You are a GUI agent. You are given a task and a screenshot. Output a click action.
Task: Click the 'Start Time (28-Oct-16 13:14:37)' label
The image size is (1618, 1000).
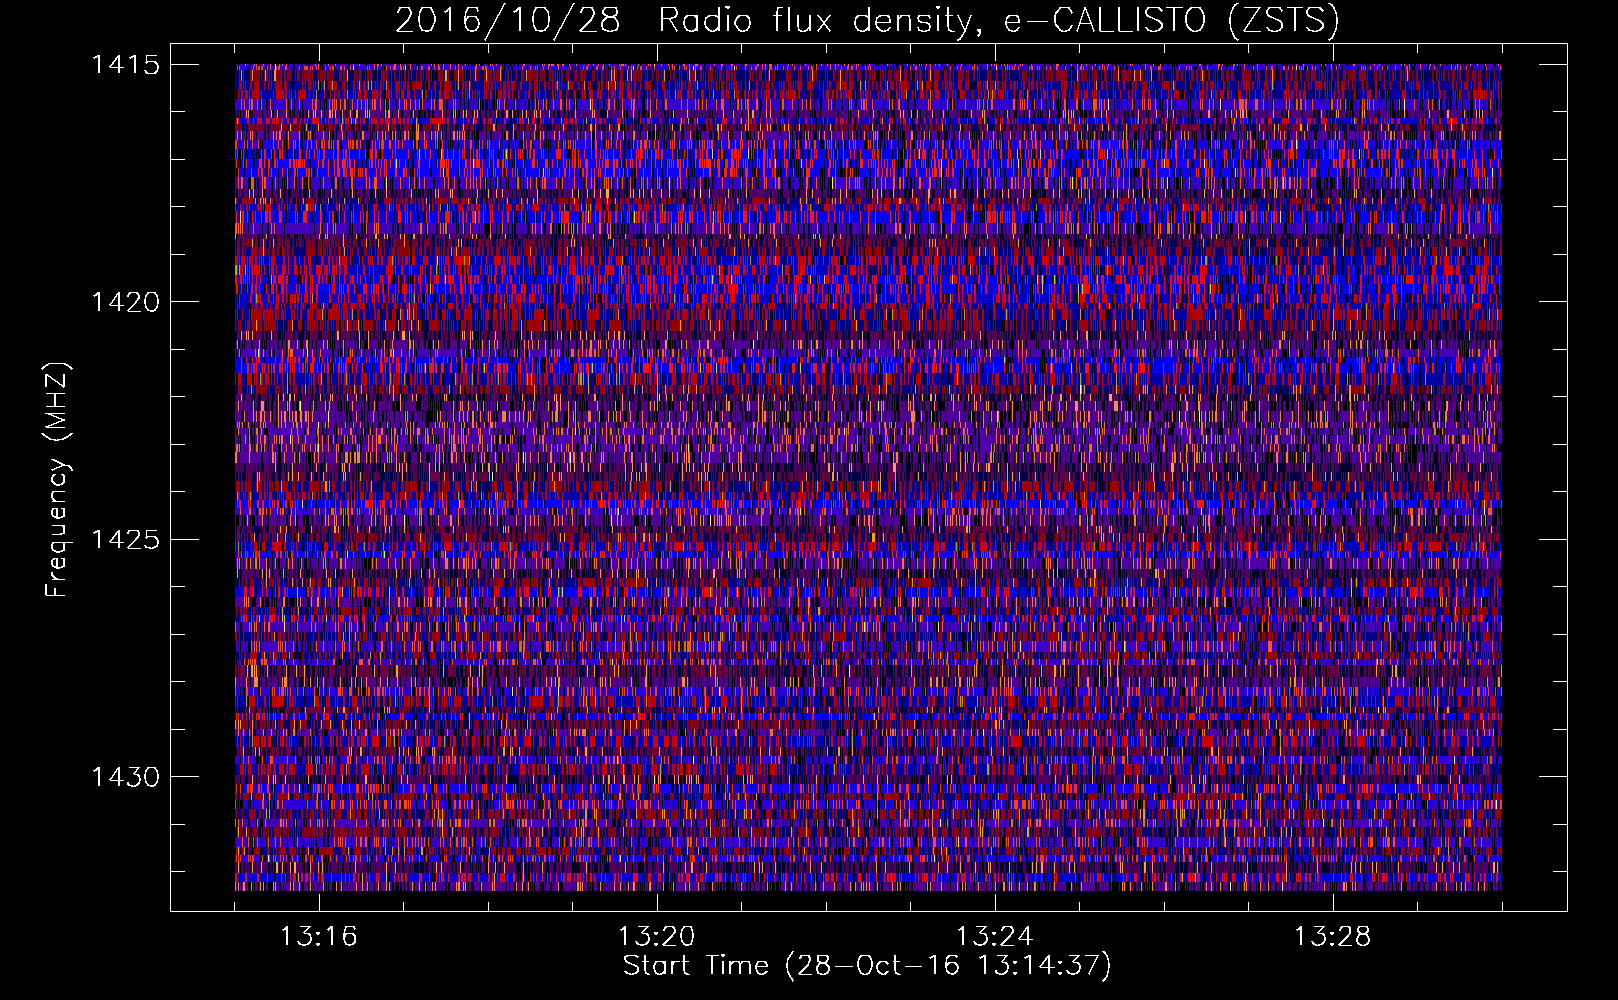[x=867, y=966]
